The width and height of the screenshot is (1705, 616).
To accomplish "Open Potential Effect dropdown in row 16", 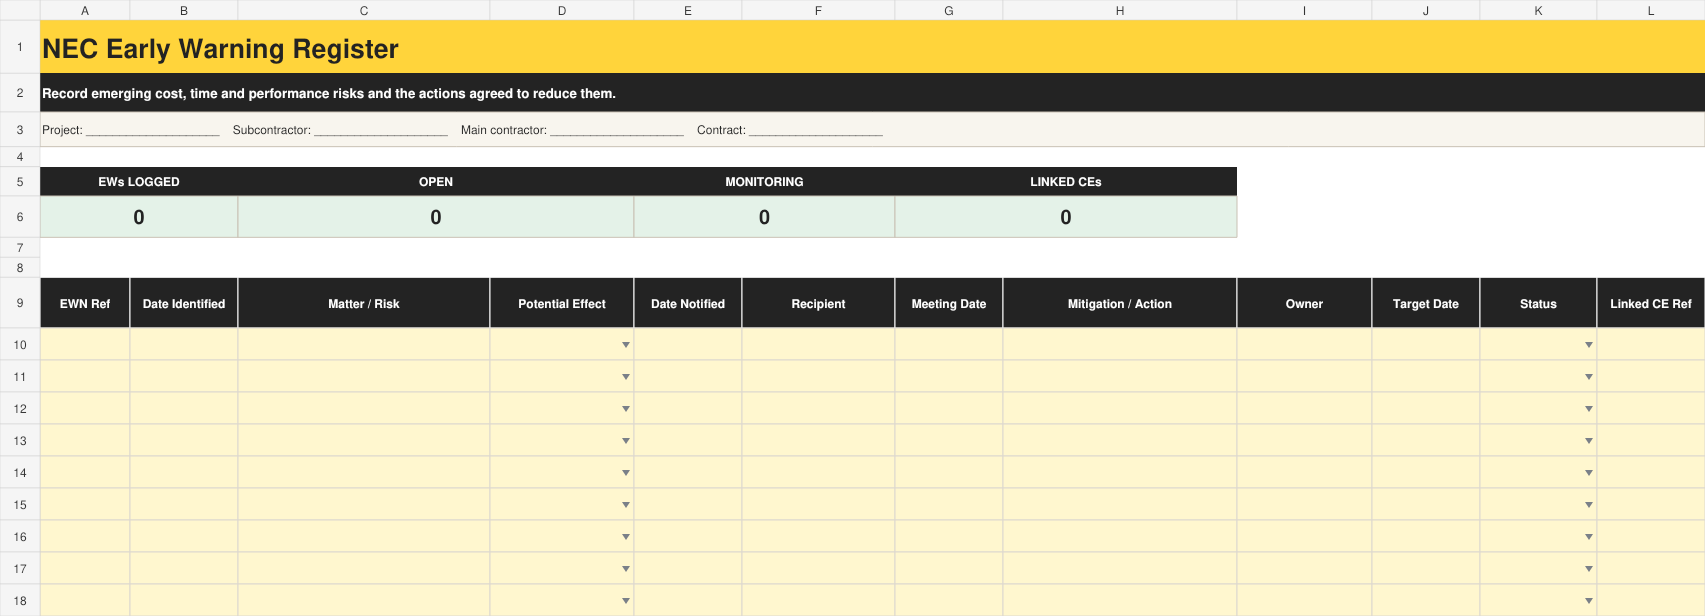I will click(626, 537).
